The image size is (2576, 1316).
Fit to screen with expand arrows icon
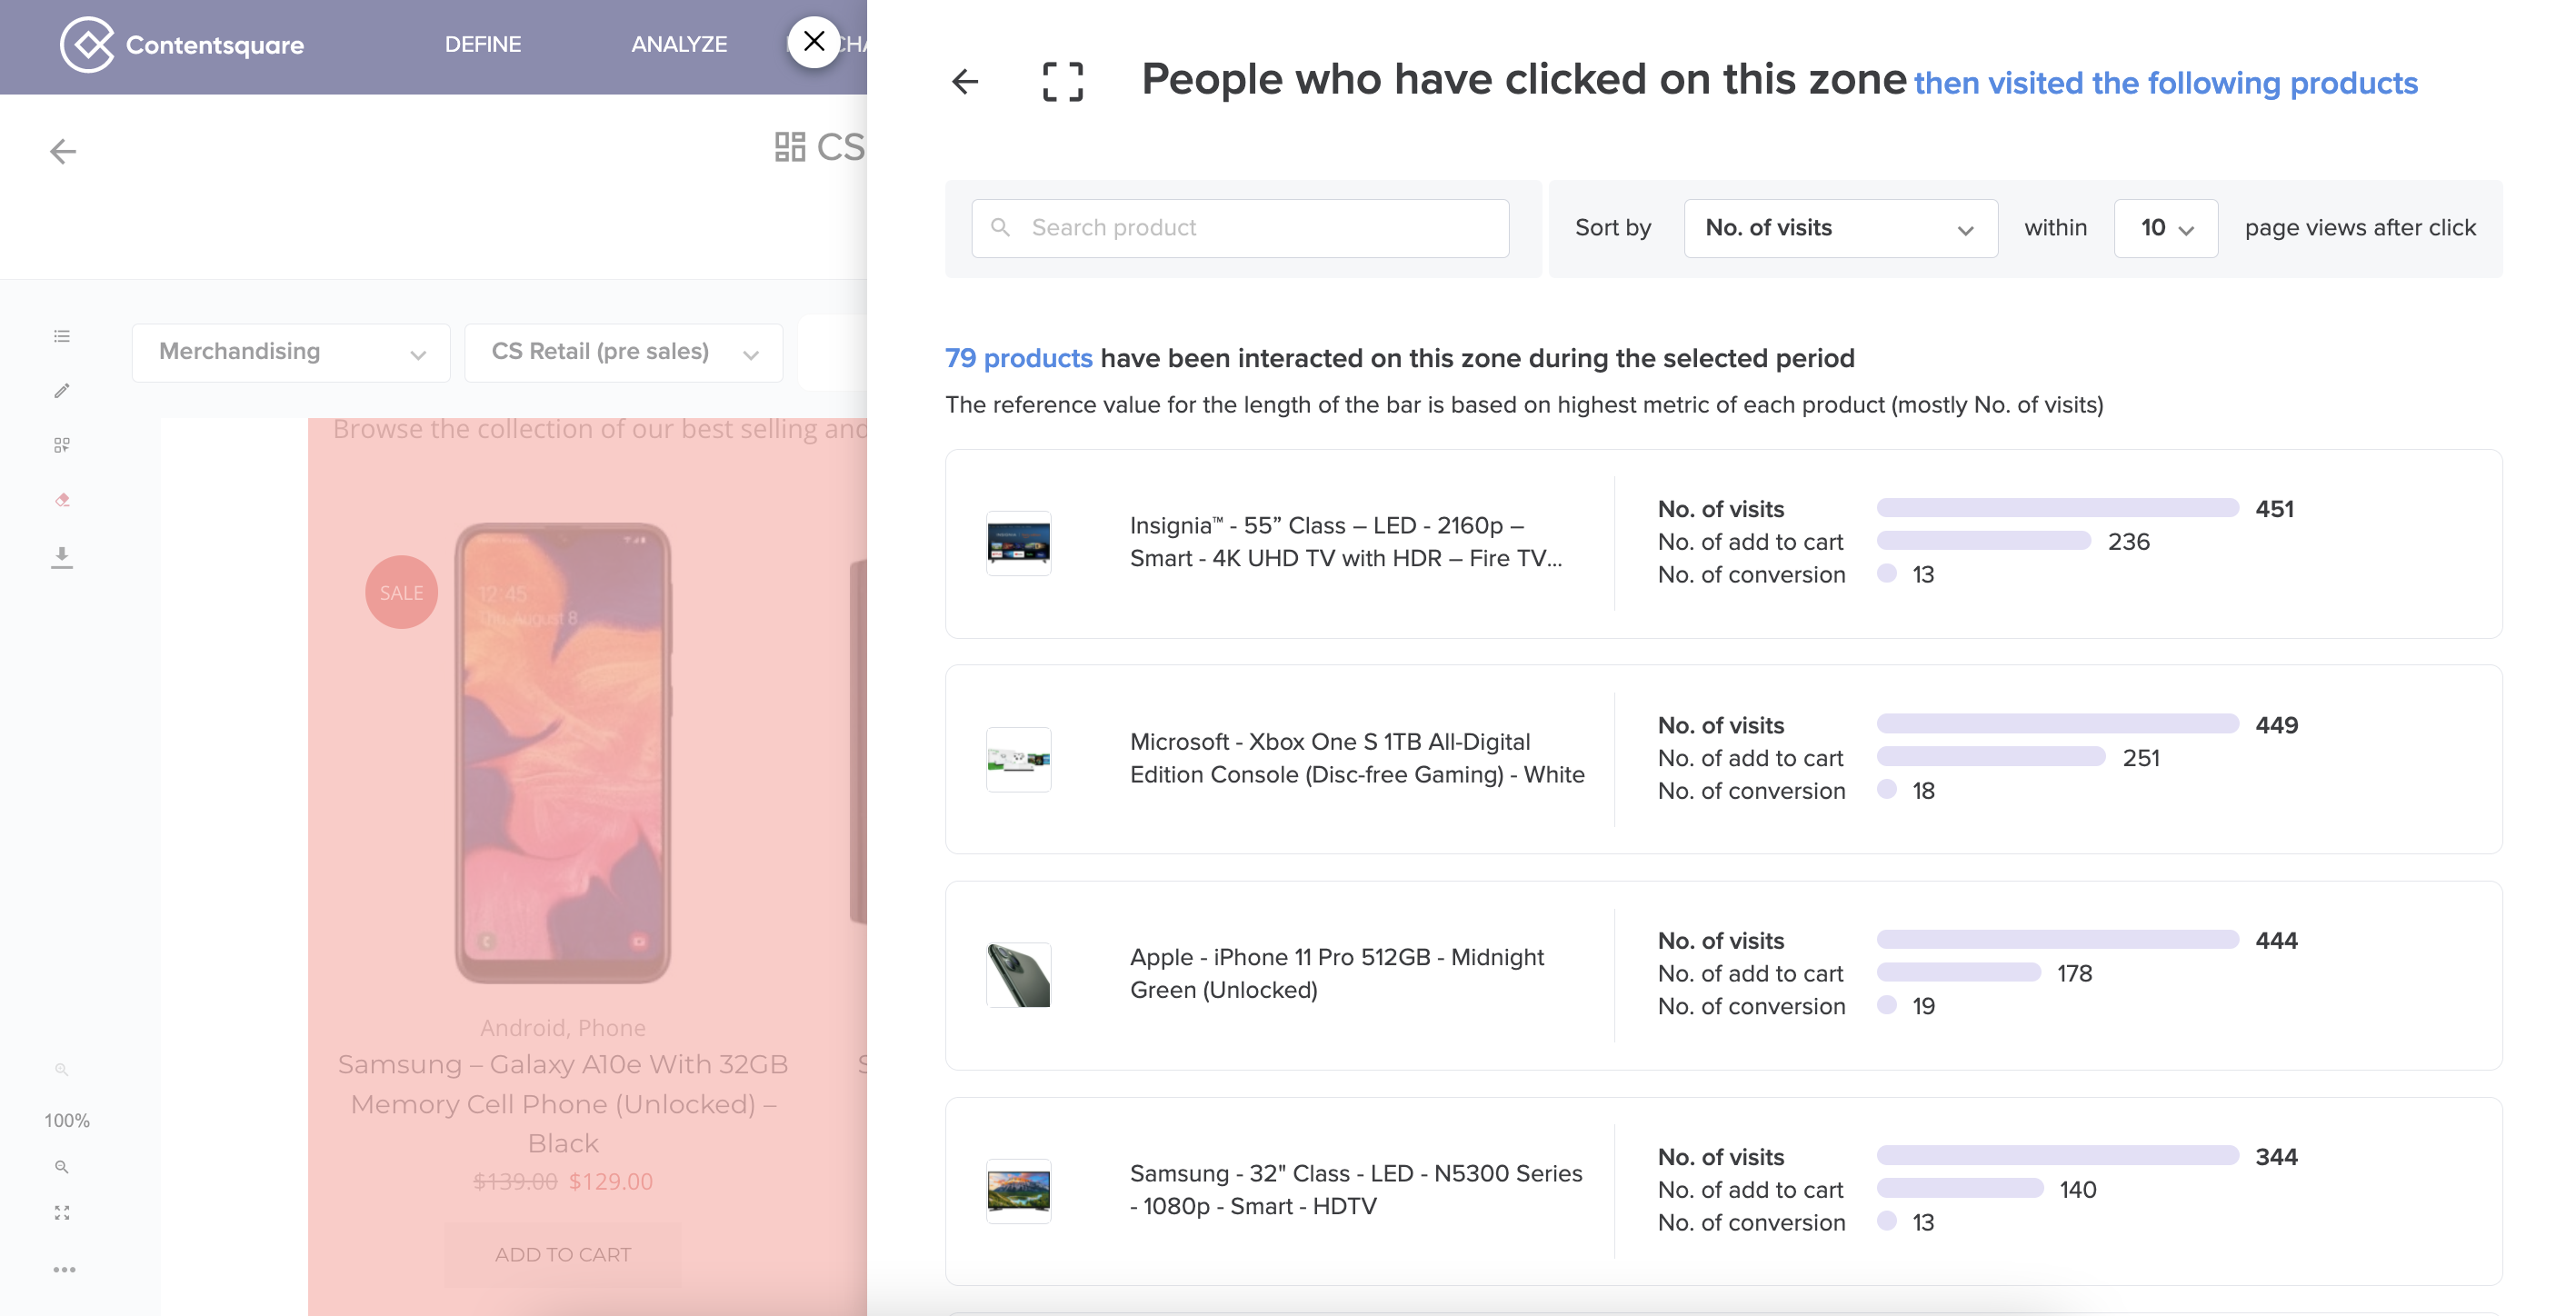(62, 1213)
